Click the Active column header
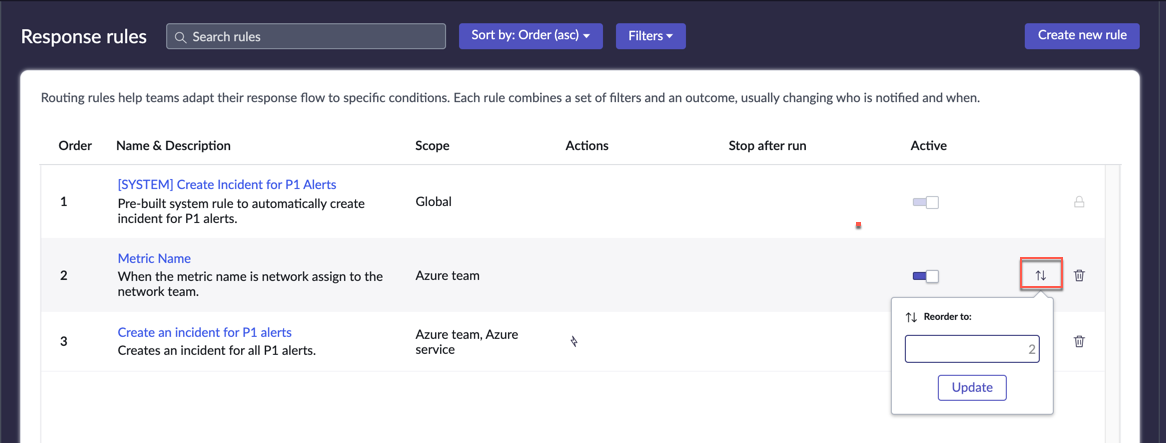1166x443 pixels. click(928, 145)
